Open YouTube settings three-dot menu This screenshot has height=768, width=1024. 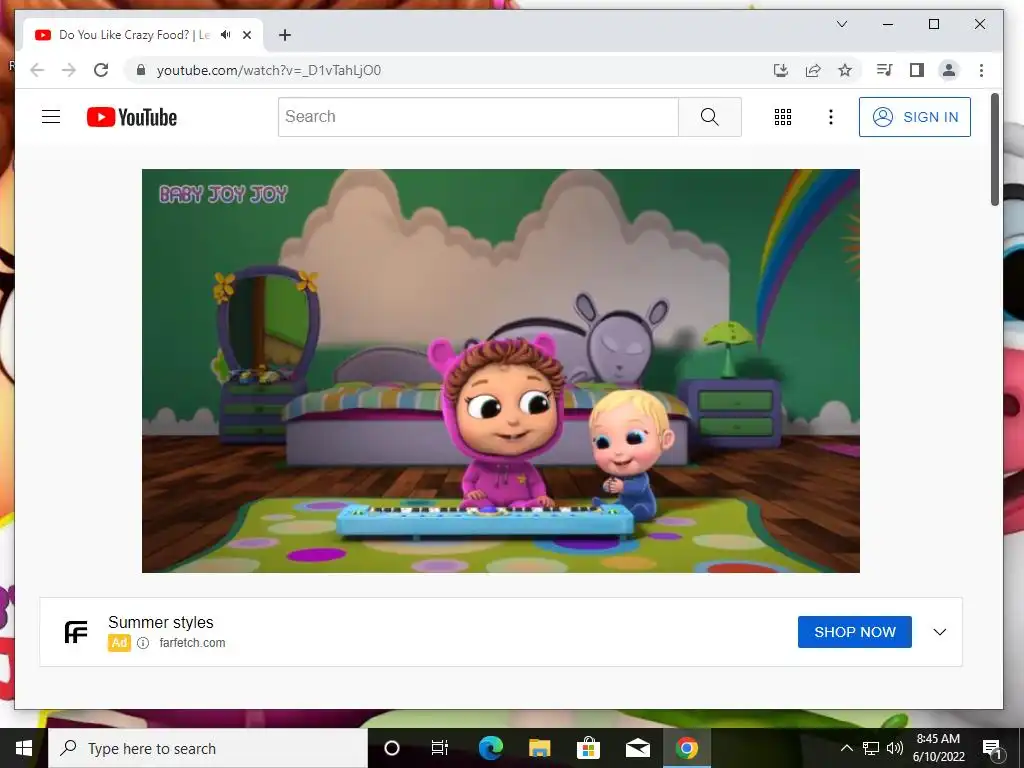tap(831, 117)
